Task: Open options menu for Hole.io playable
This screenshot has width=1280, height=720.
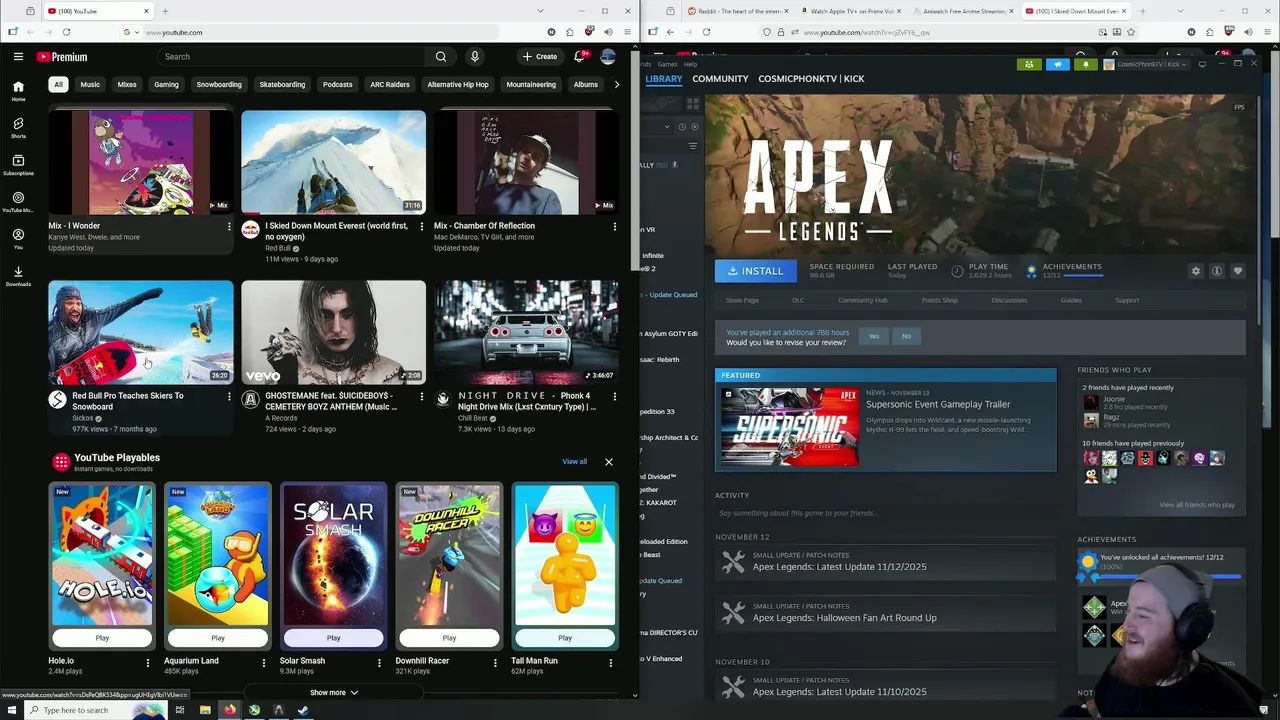Action: pos(148,662)
